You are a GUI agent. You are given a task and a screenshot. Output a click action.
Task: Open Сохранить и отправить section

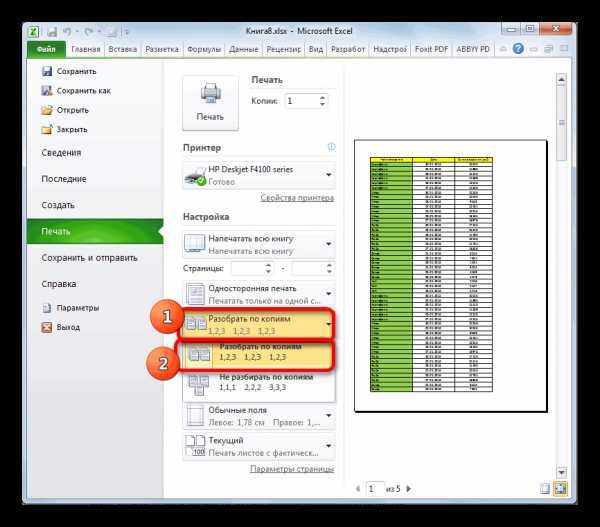point(89,258)
